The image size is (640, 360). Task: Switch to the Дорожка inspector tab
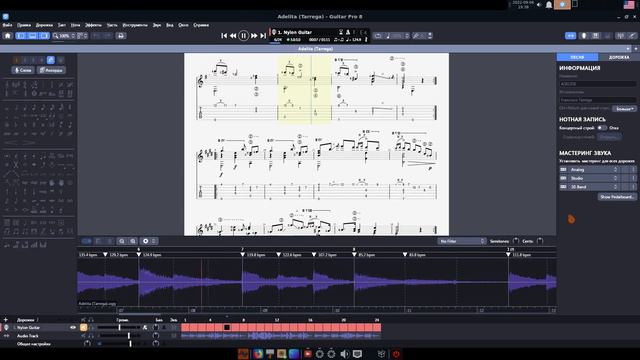point(619,57)
